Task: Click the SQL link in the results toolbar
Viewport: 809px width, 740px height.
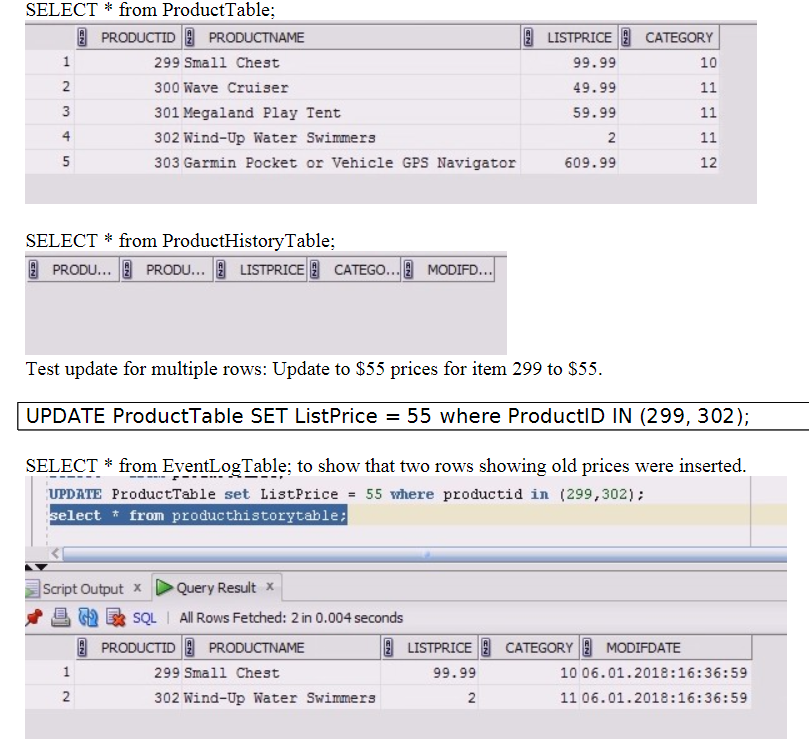Action: point(145,617)
